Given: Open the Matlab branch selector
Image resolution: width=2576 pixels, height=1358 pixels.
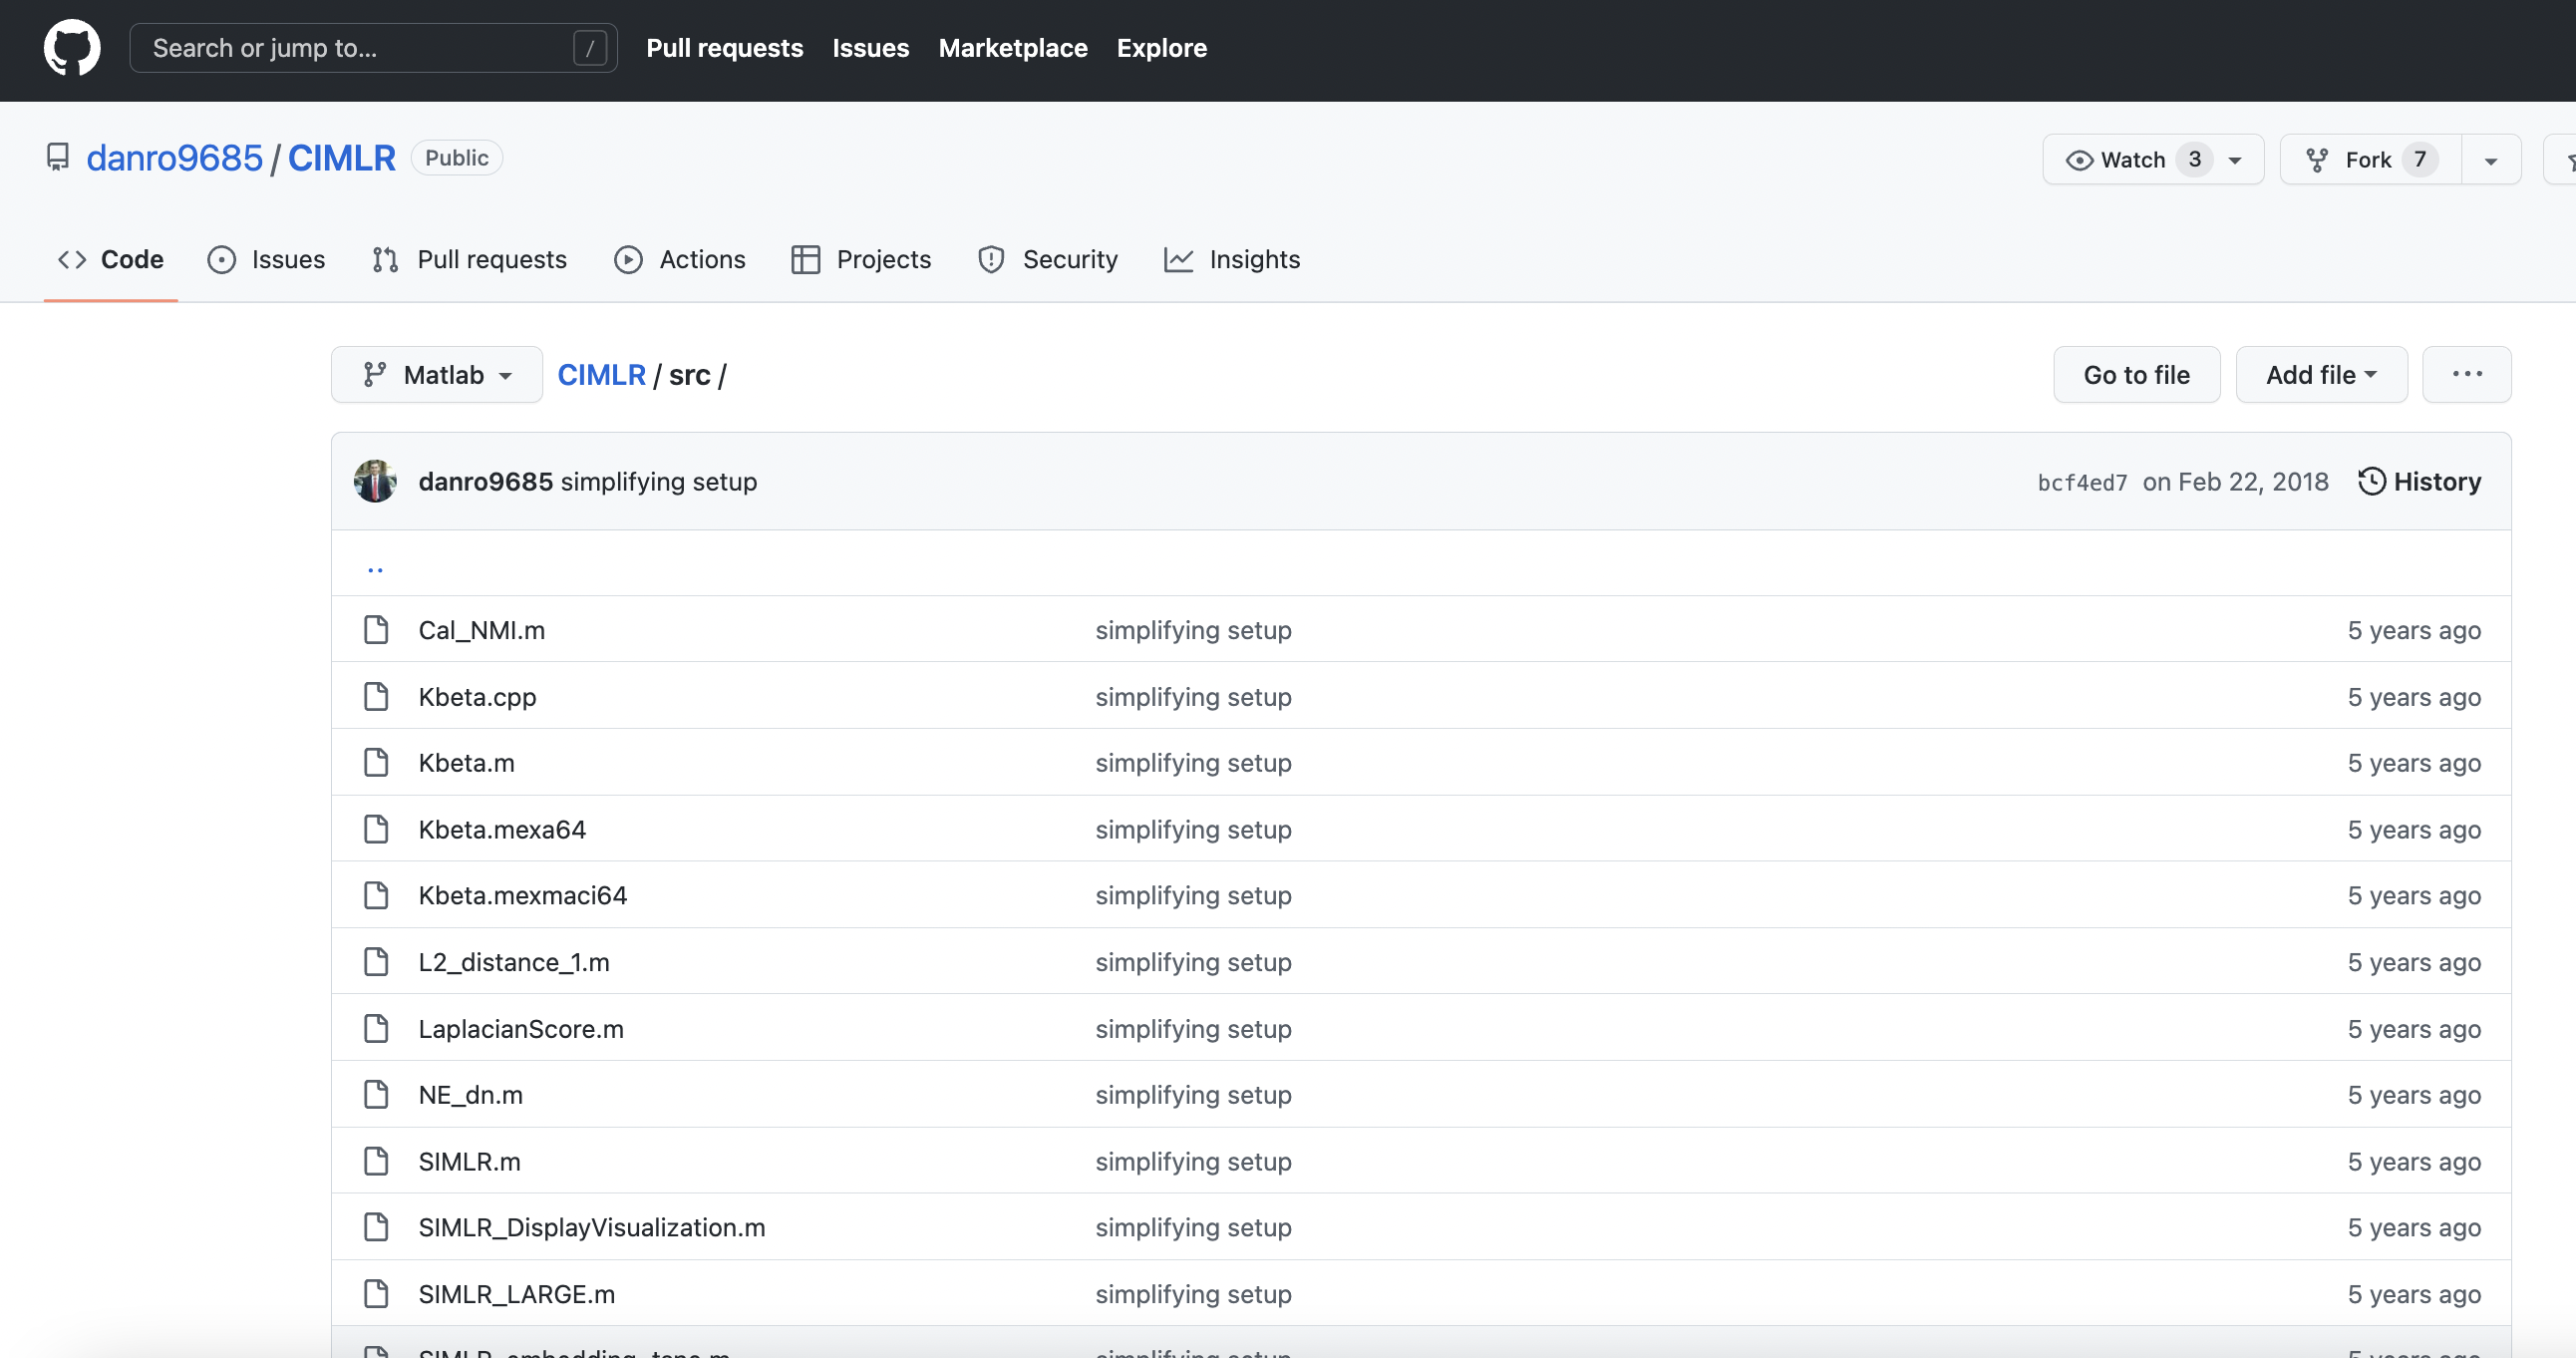Looking at the screenshot, I should pyautogui.click(x=437, y=374).
